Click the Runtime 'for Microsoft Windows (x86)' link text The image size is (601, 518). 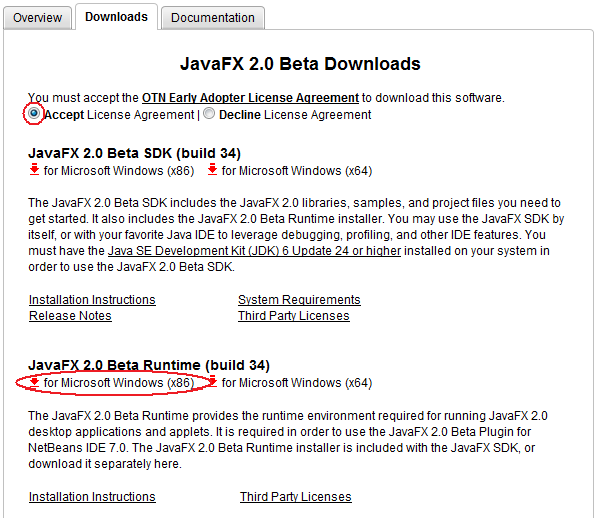coord(119,383)
